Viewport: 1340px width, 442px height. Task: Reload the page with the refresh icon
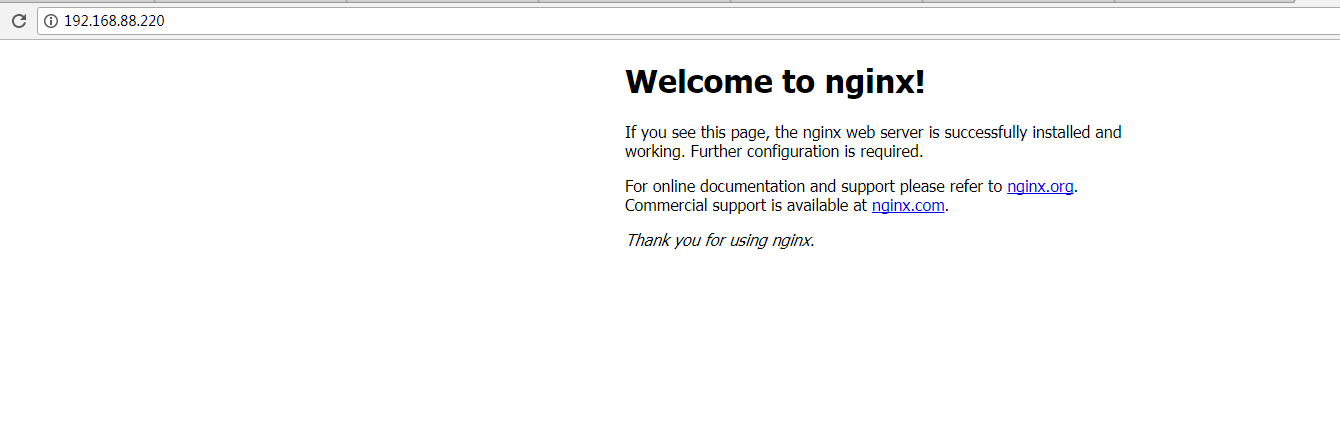click(x=18, y=21)
